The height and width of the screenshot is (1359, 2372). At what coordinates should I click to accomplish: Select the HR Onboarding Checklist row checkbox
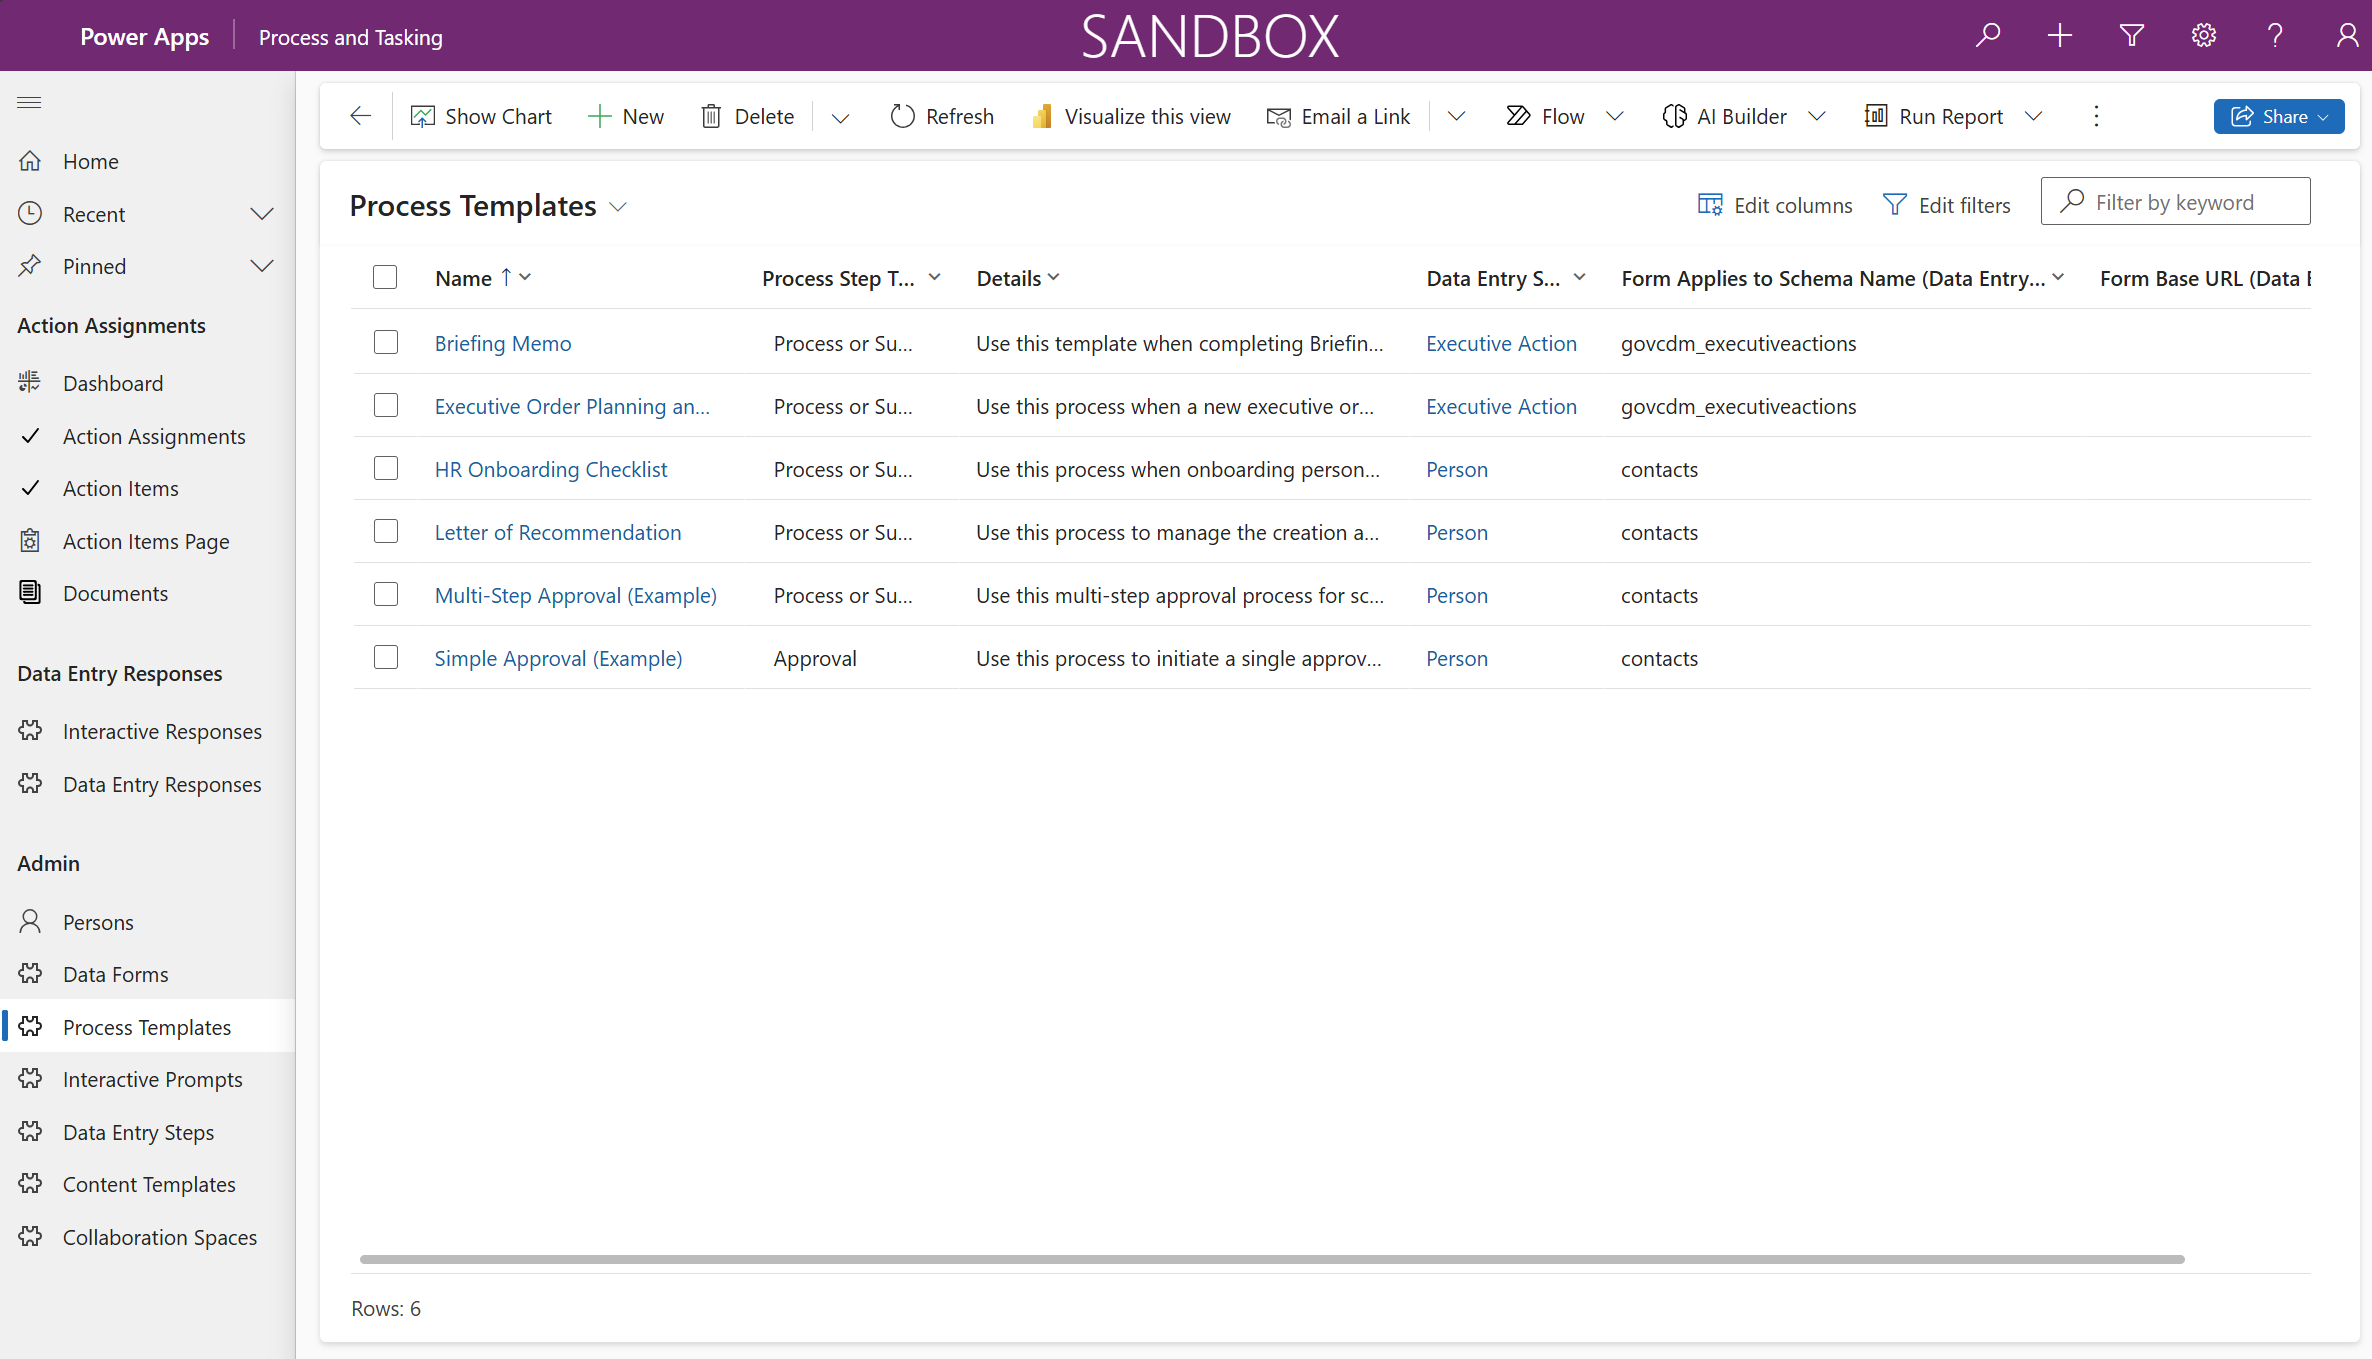point(385,469)
